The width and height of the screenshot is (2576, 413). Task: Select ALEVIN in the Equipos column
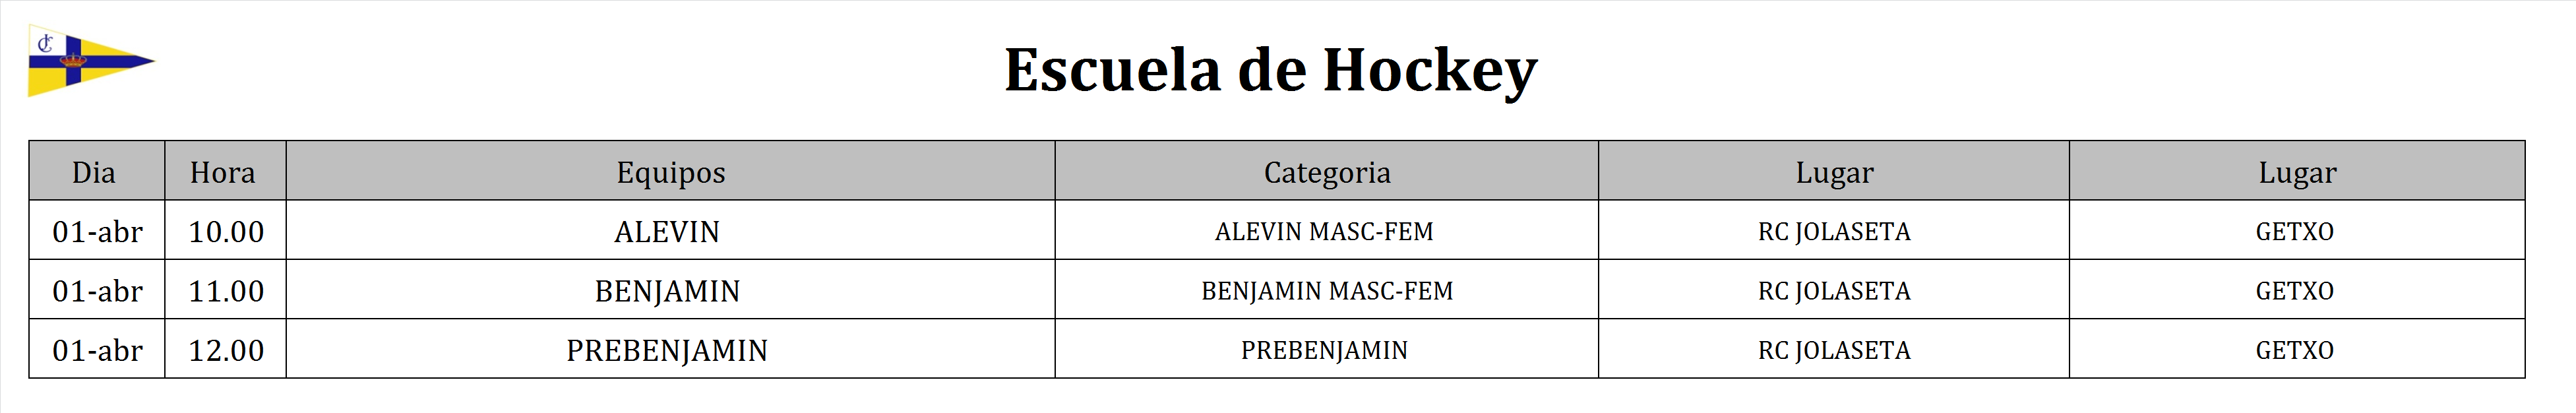click(x=667, y=231)
